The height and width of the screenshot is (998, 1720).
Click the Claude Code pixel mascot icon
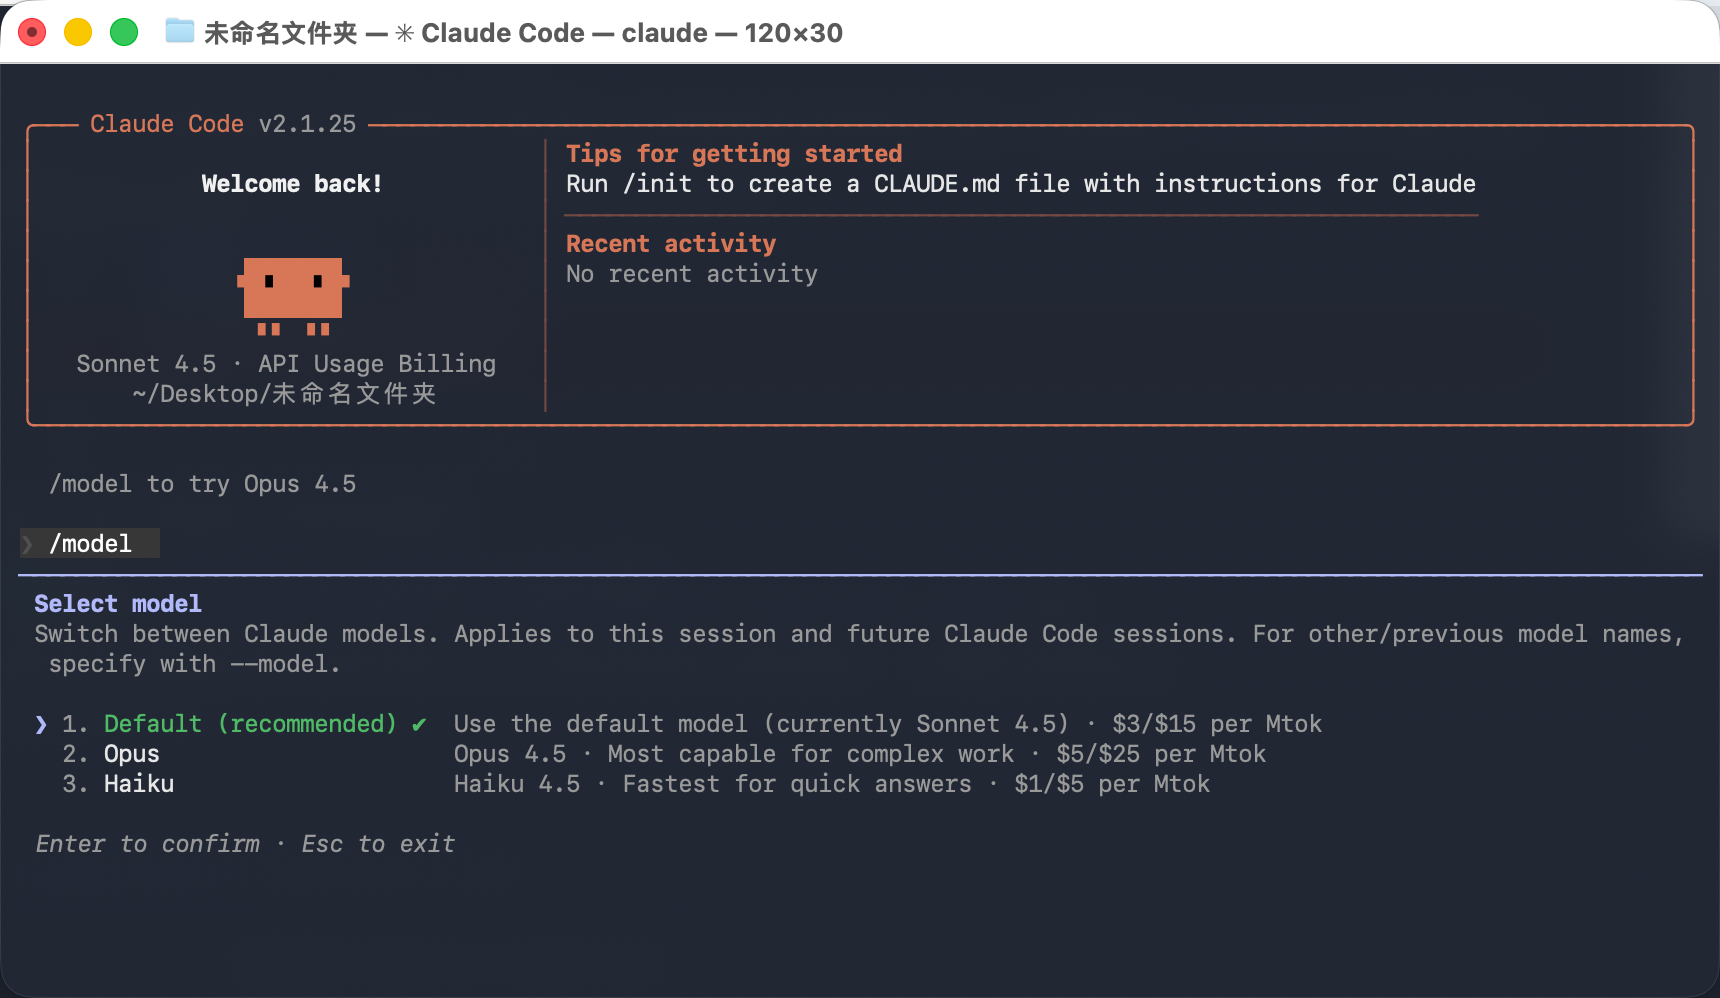click(x=293, y=295)
